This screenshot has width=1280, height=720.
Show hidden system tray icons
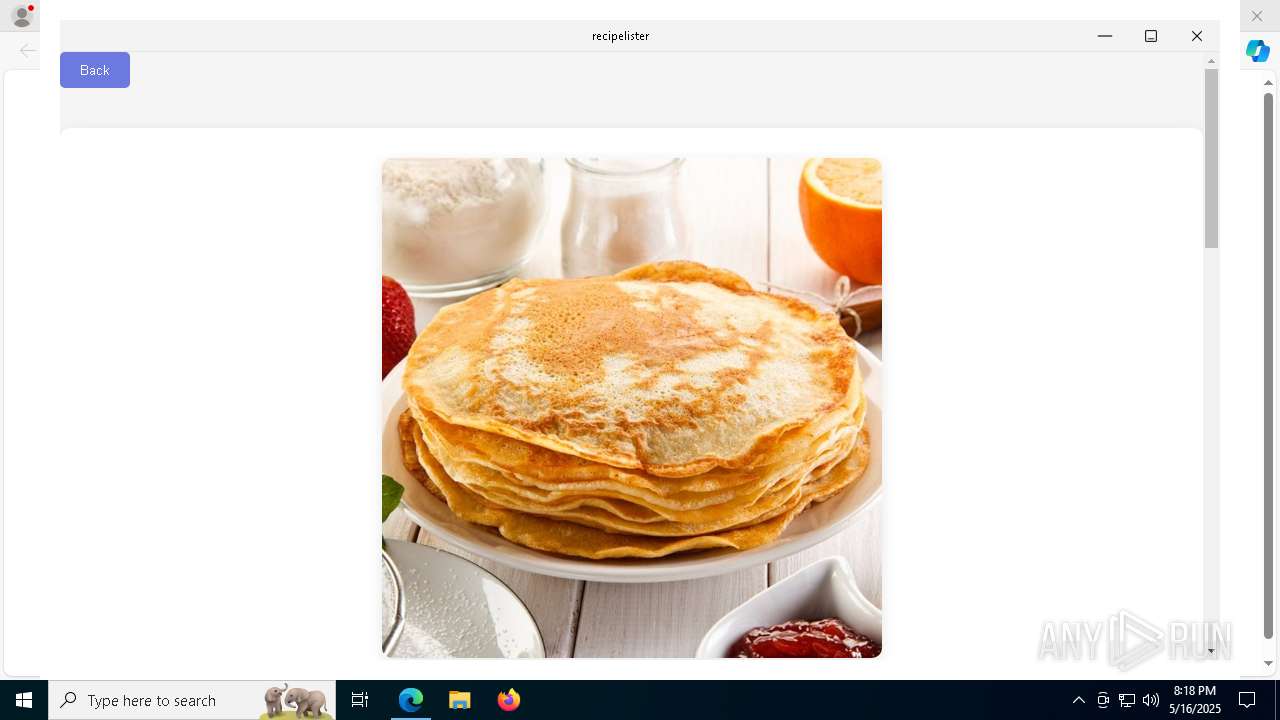click(1079, 700)
